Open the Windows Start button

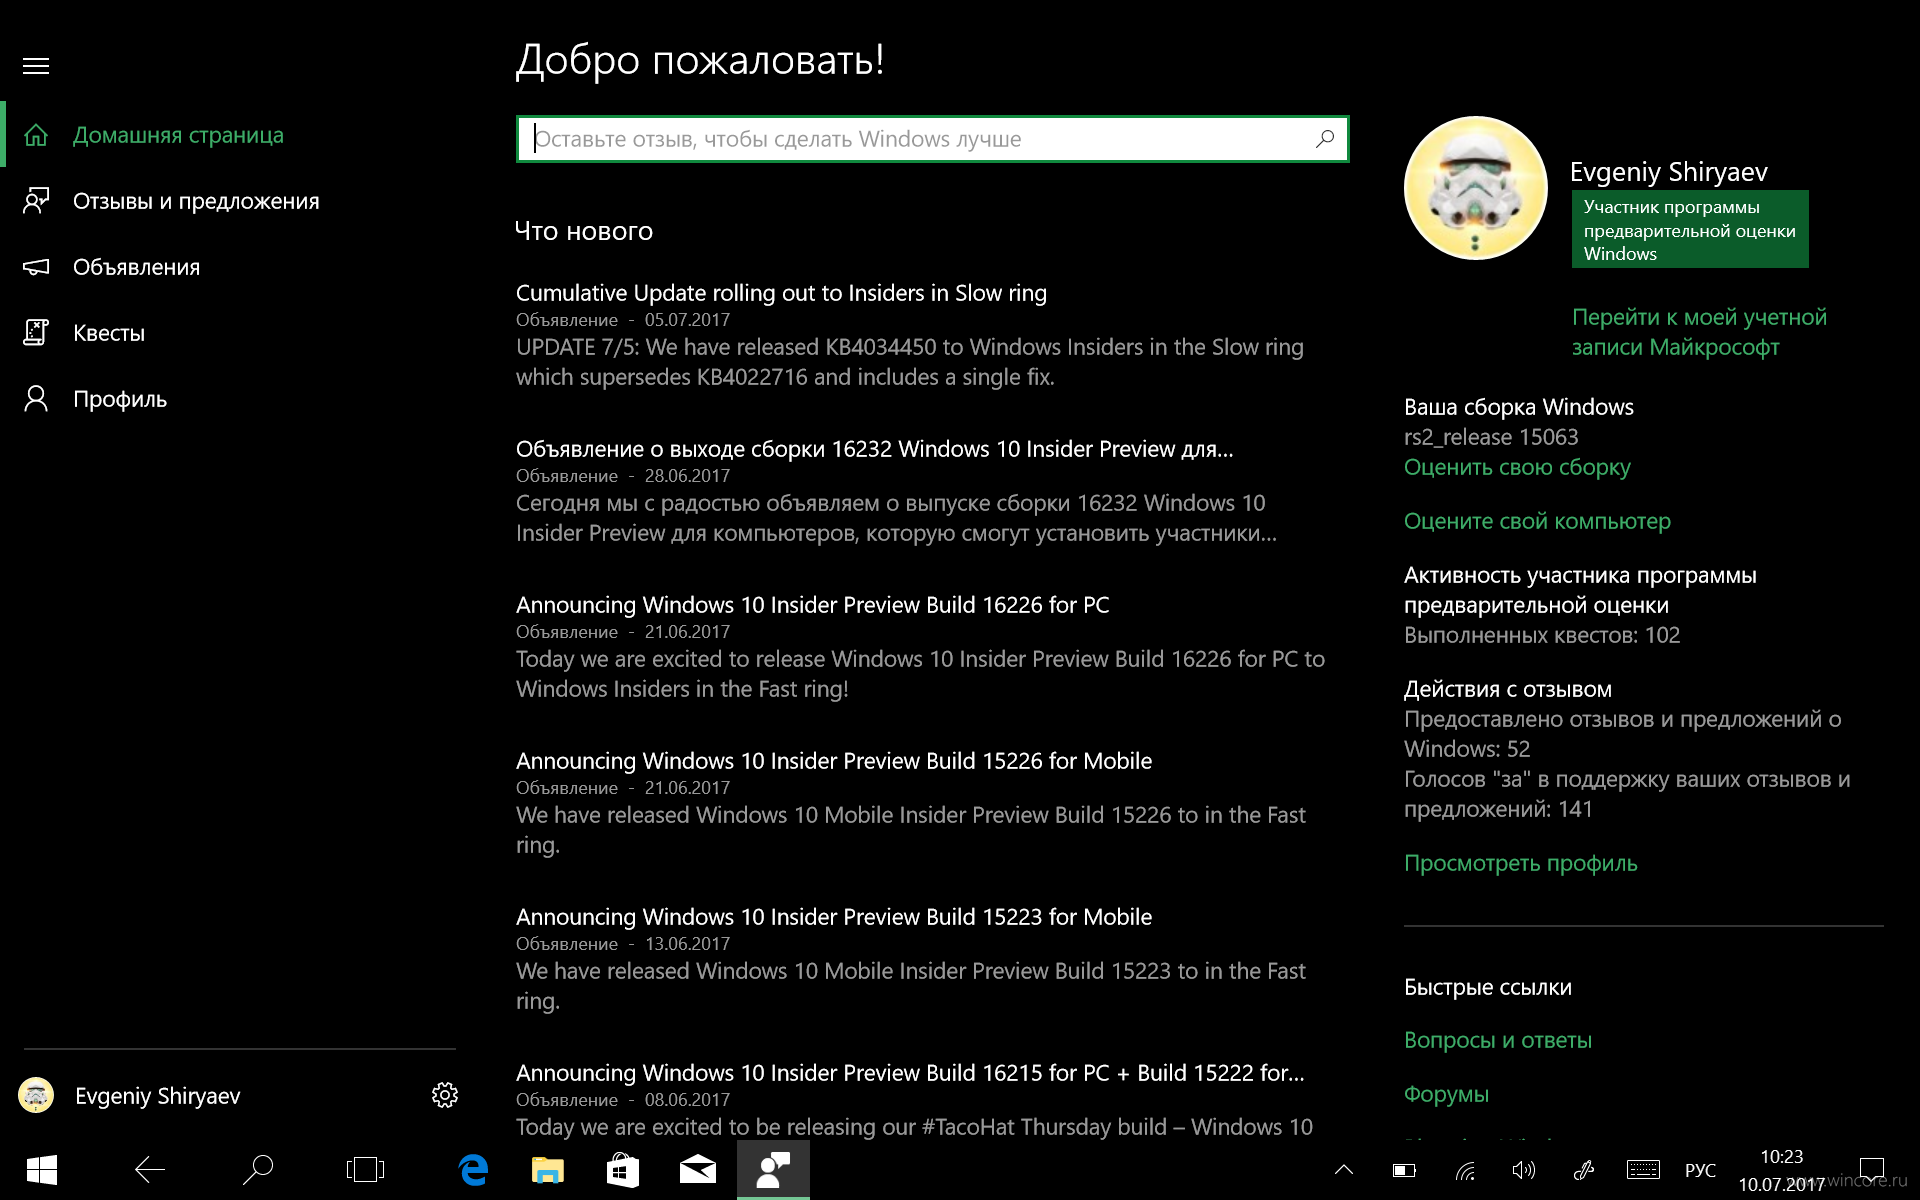coord(42,1169)
